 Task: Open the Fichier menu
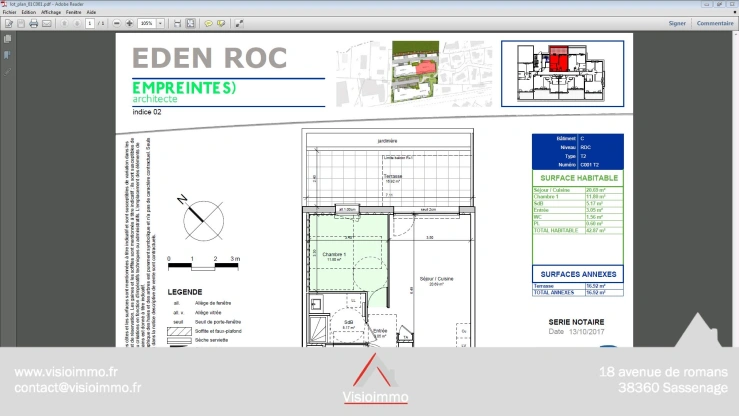tap(9, 12)
